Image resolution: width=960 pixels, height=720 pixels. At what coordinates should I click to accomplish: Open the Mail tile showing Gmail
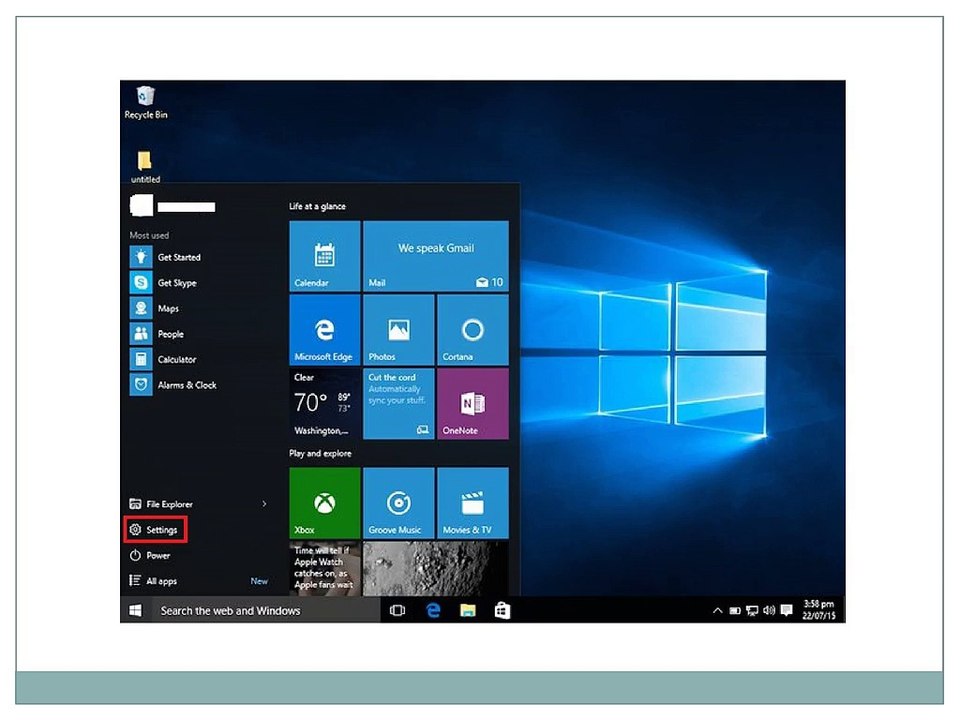coord(436,256)
